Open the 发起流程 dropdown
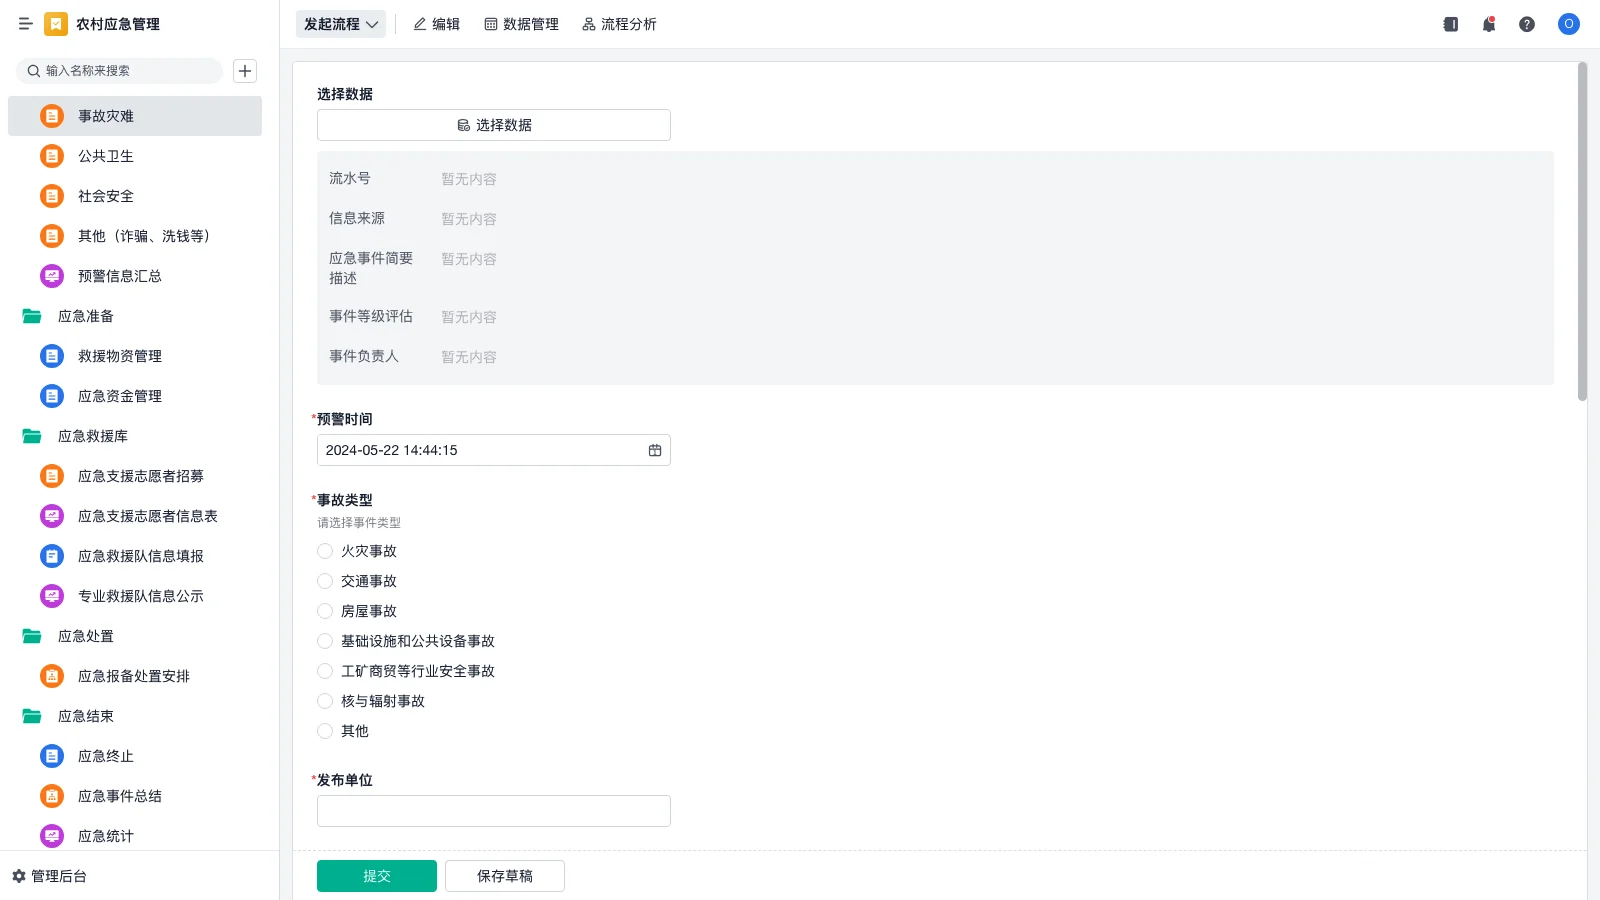The height and width of the screenshot is (900, 1600). click(x=341, y=24)
